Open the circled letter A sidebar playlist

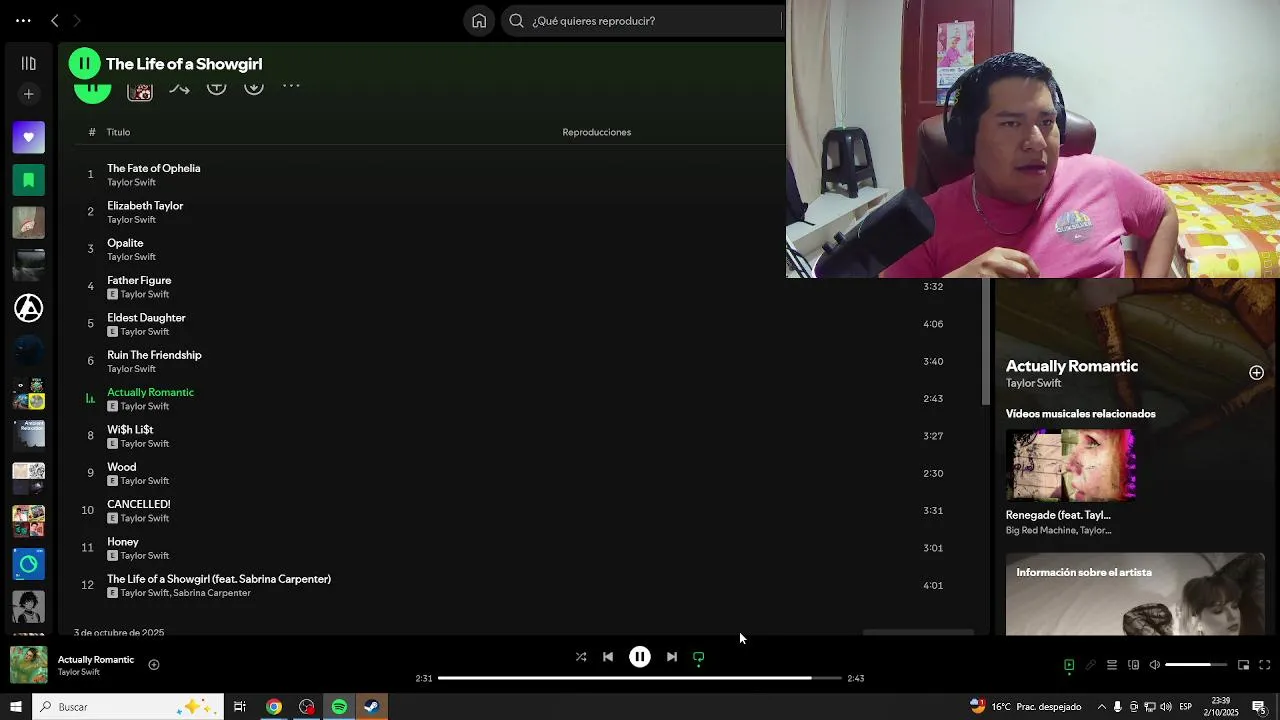click(28, 308)
